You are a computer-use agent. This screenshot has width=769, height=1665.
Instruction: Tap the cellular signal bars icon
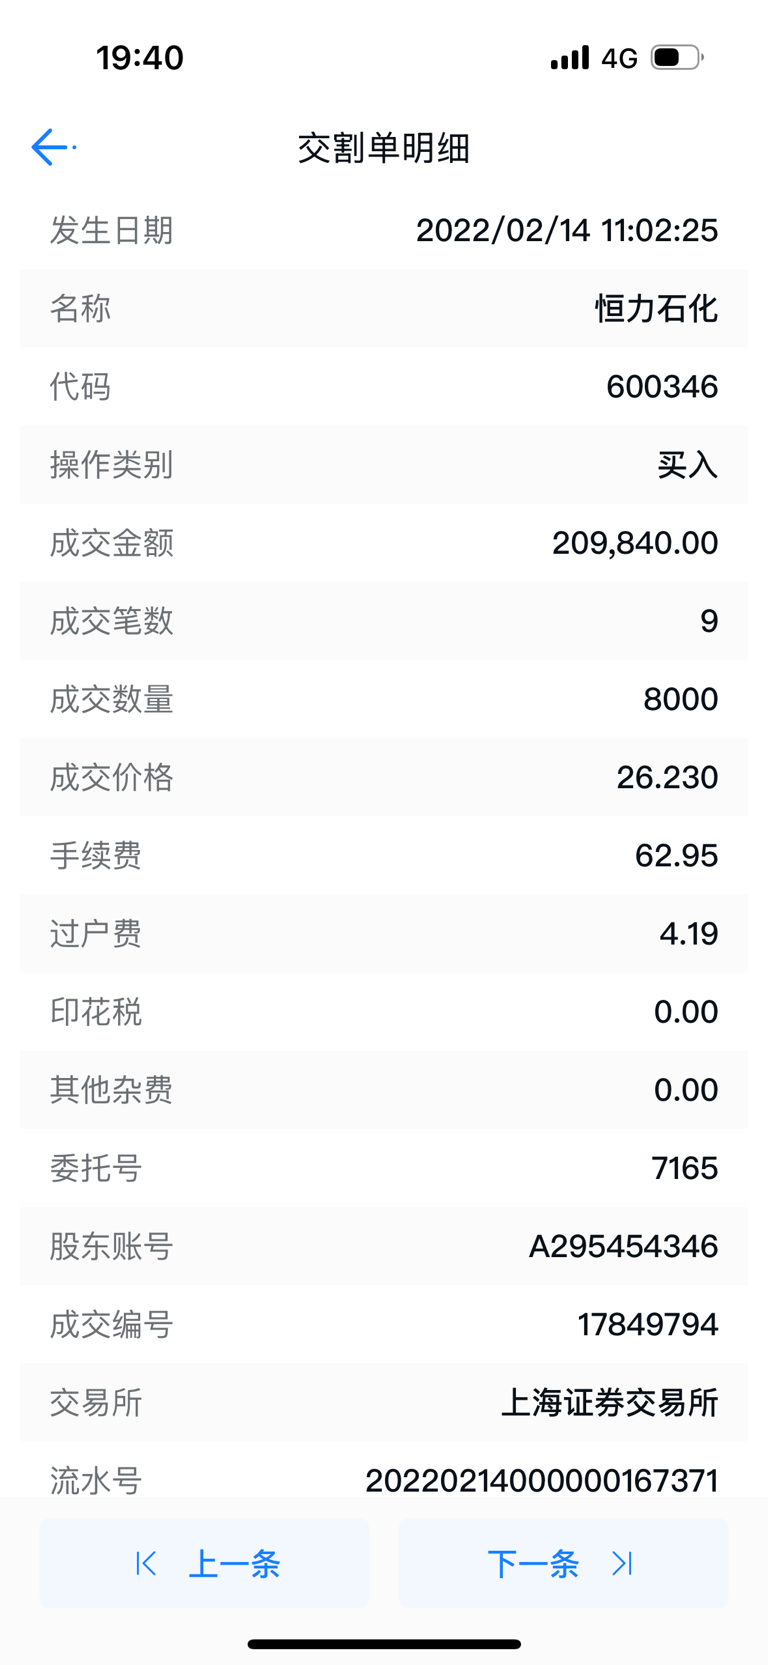click(x=570, y=57)
